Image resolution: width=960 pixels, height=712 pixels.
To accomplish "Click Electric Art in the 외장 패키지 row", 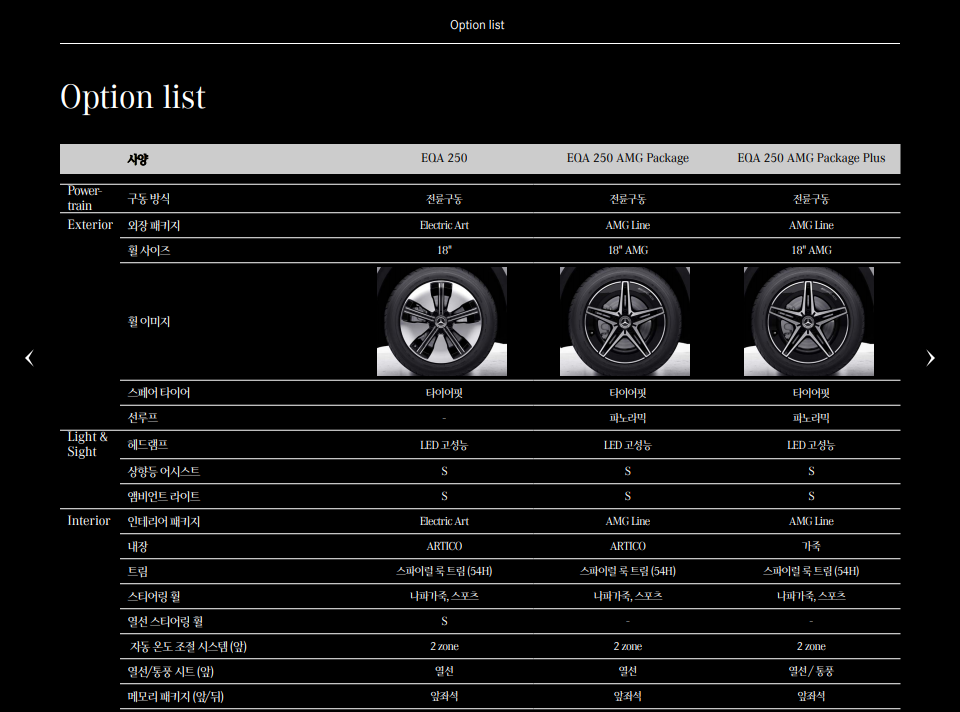I will (444, 225).
